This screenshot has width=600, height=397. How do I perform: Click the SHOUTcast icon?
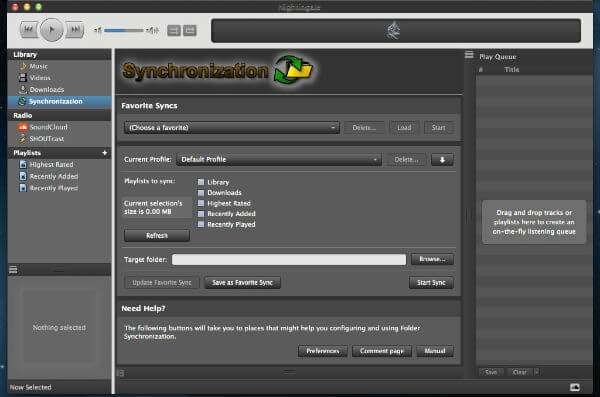23,139
